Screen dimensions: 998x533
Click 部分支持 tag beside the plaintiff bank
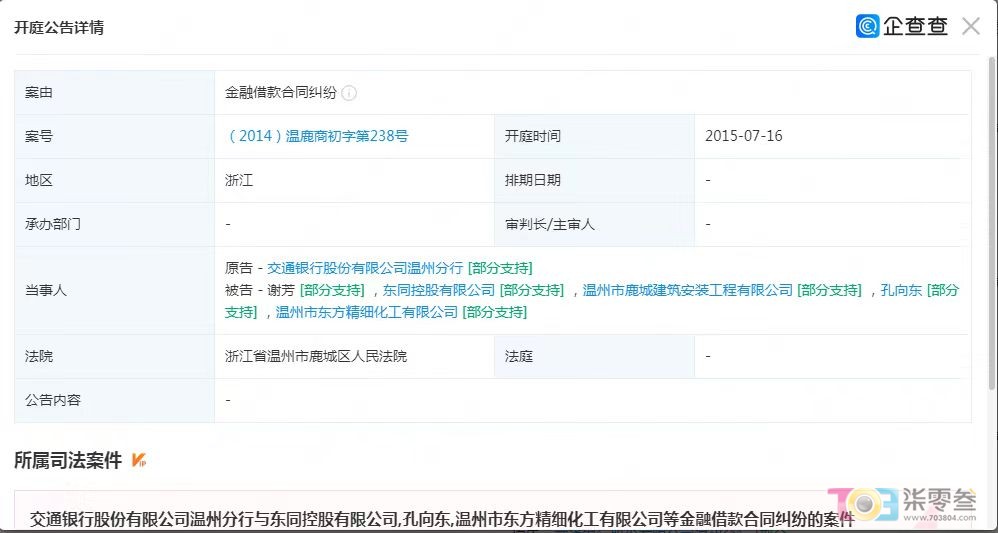click(500, 268)
